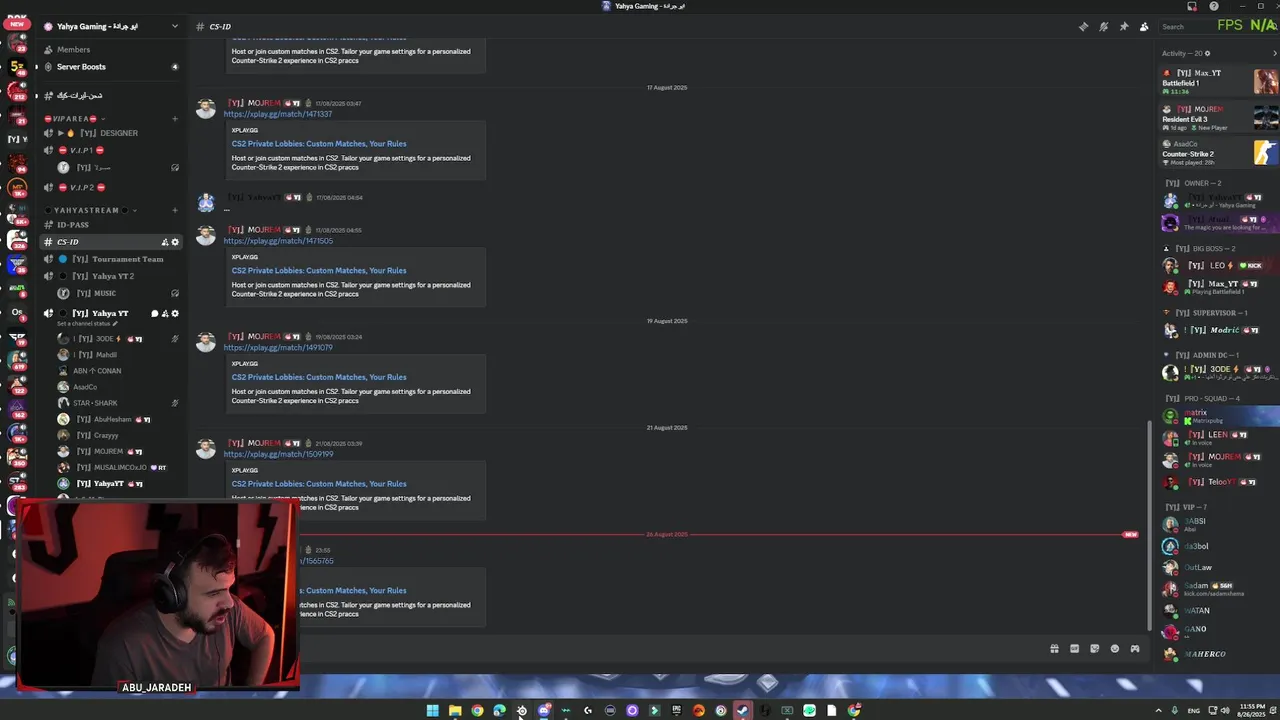Open xplay.gg/match/1509199 link
The height and width of the screenshot is (720, 1280).
pyautogui.click(x=278, y=454)
